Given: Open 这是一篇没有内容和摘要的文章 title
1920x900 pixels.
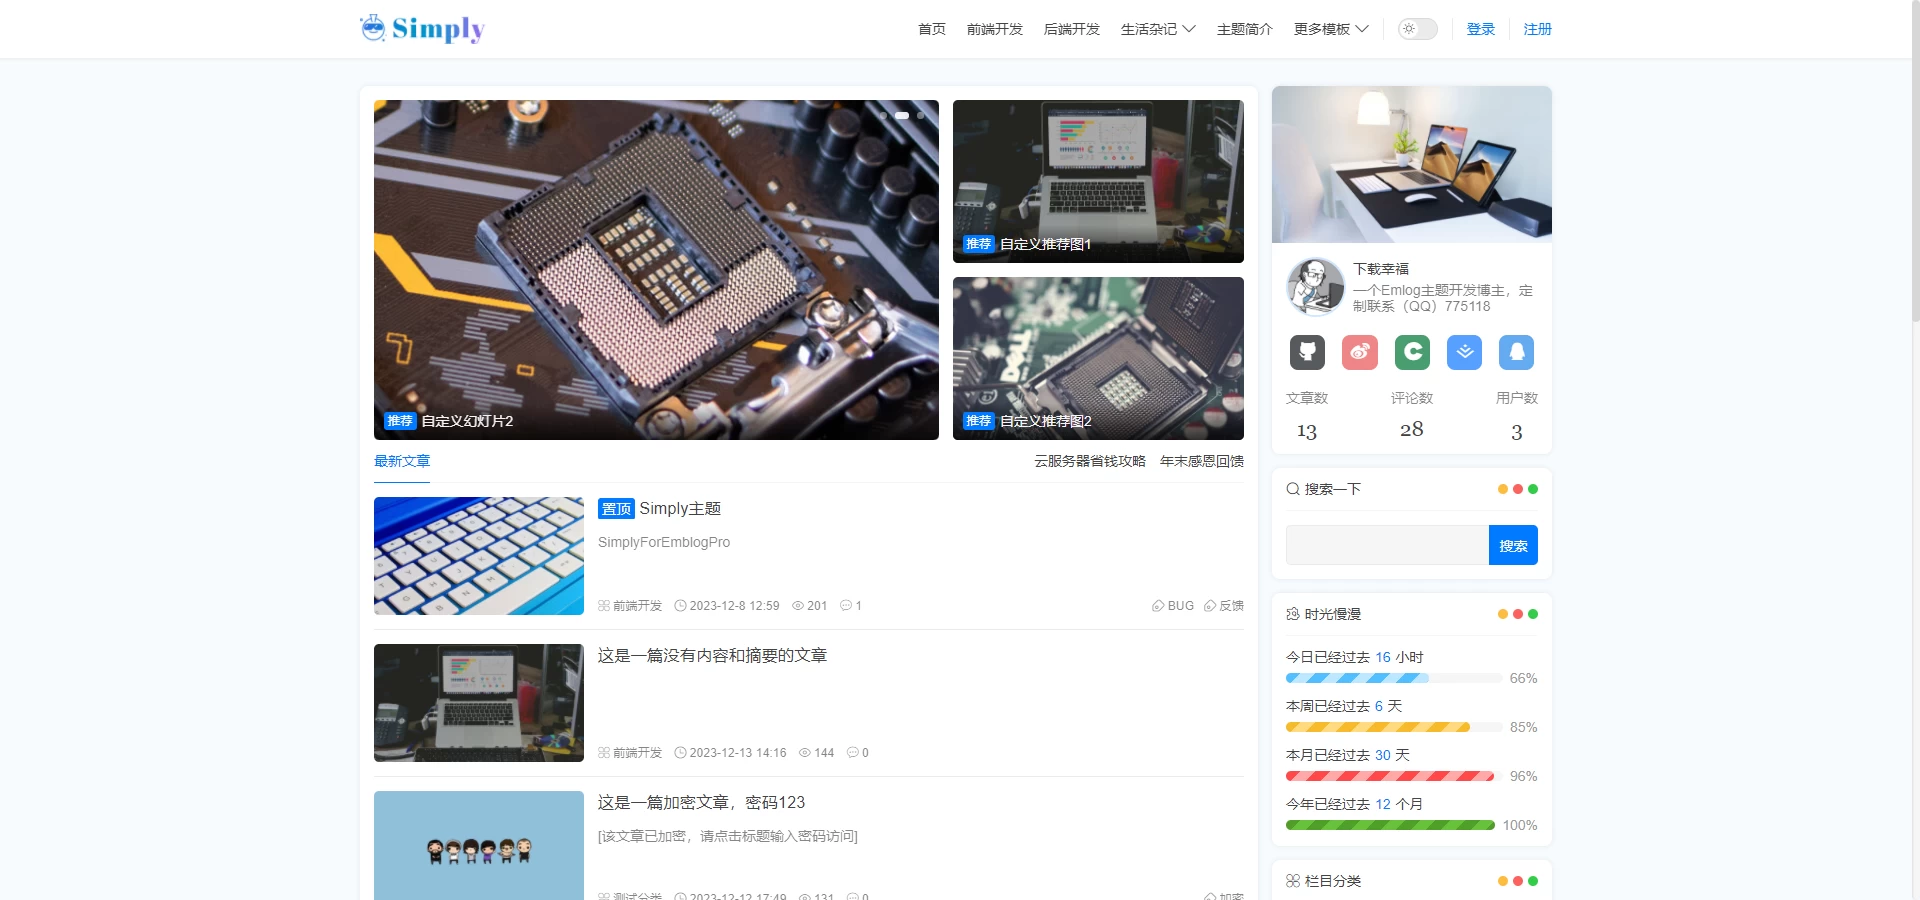Looking at the screenshot, I should click(712, 656).
